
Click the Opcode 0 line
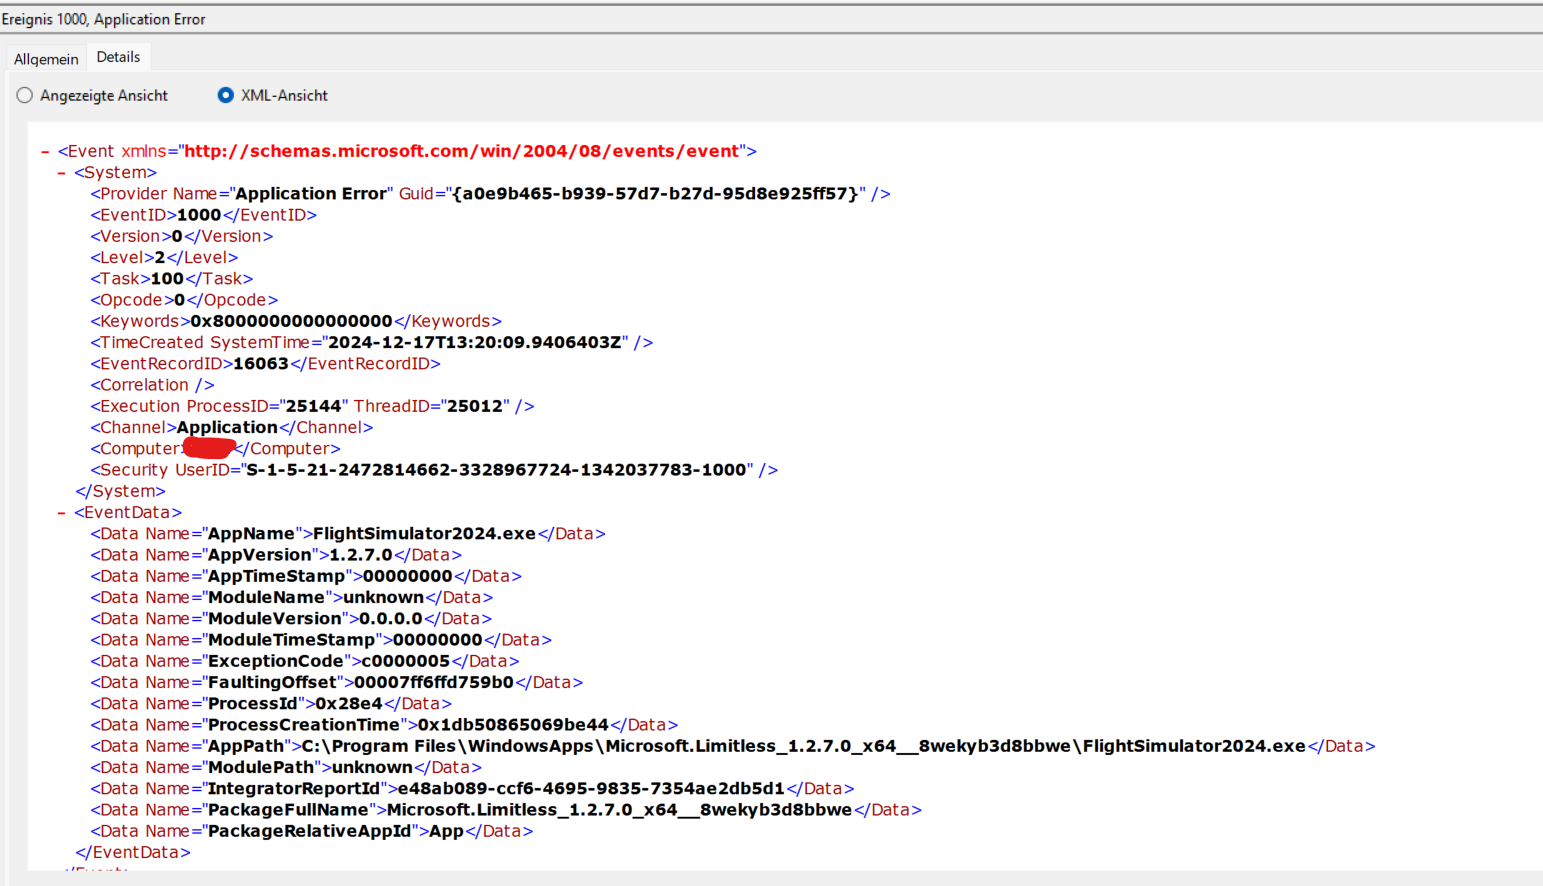(x=184, y=300)
